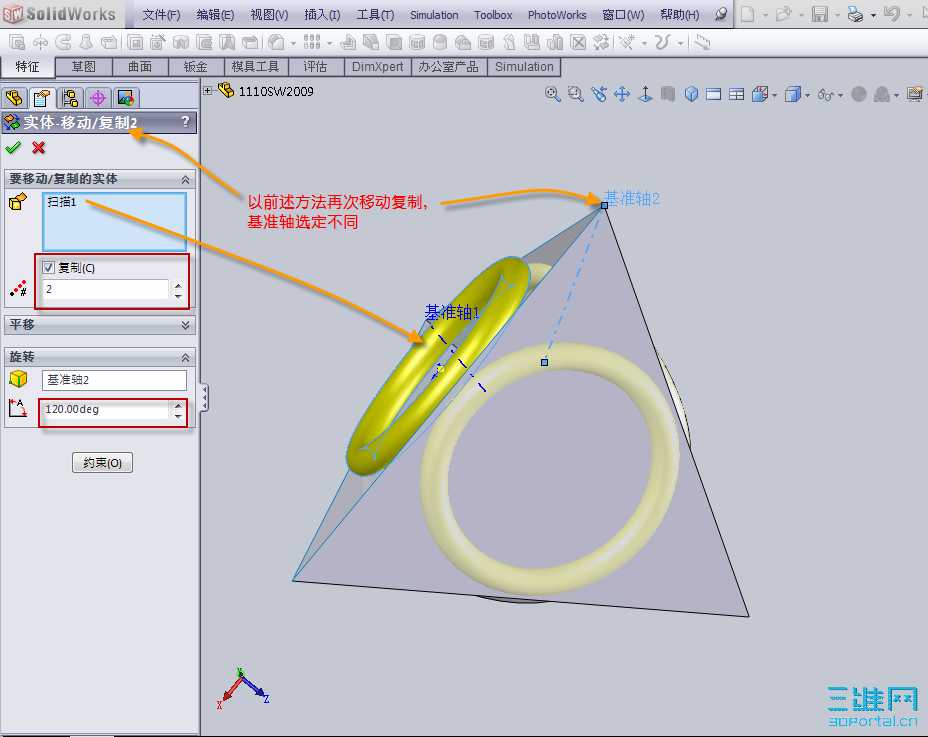Expand the 1110SW2009 flyout tree node

[207, 91]
